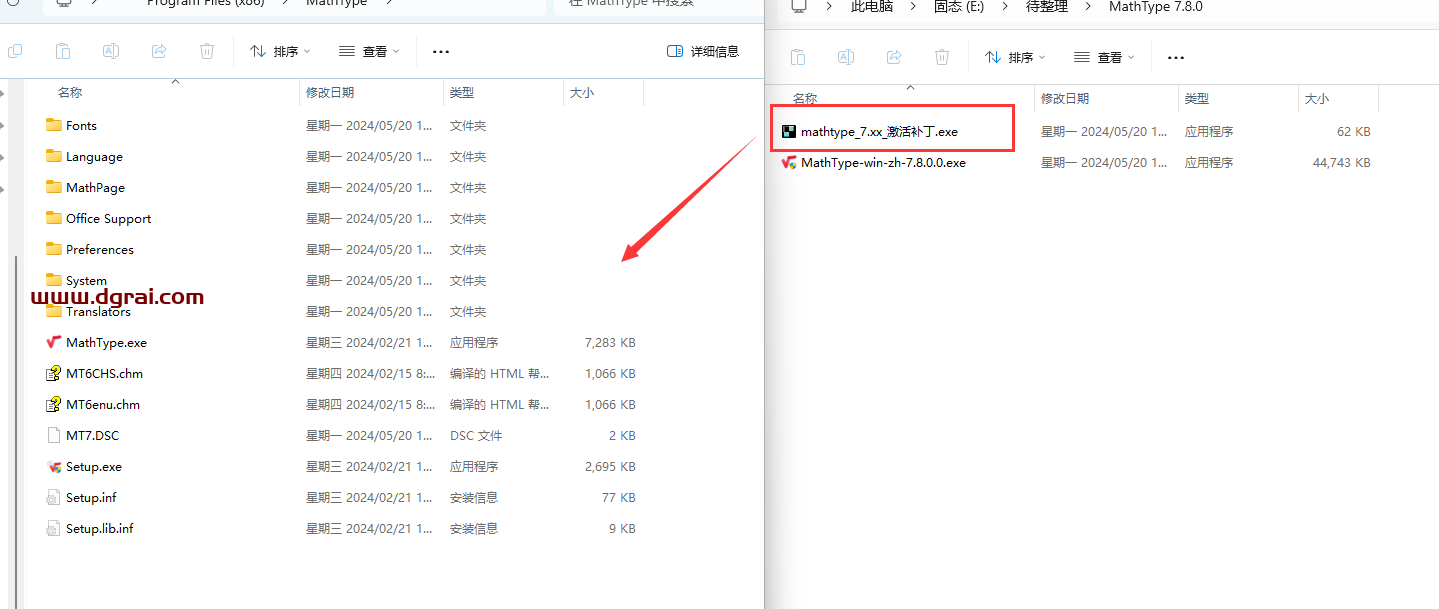Image resolution: width=1439 pixels, height=609 pixels.
Task: Sort right window by 修改日期 column
Action: coord(1065,98)
